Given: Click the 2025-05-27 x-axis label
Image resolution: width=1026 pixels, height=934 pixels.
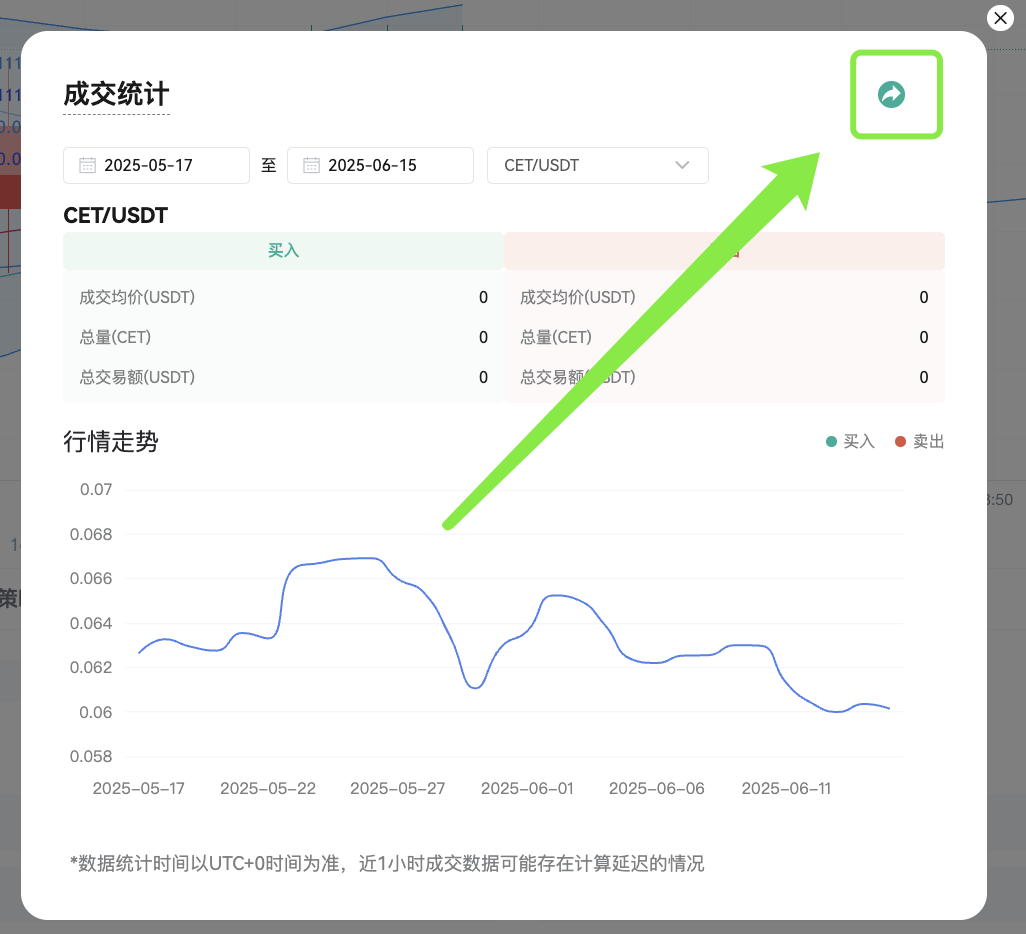Looking at the screenshot, I should (x=397, y=788).
